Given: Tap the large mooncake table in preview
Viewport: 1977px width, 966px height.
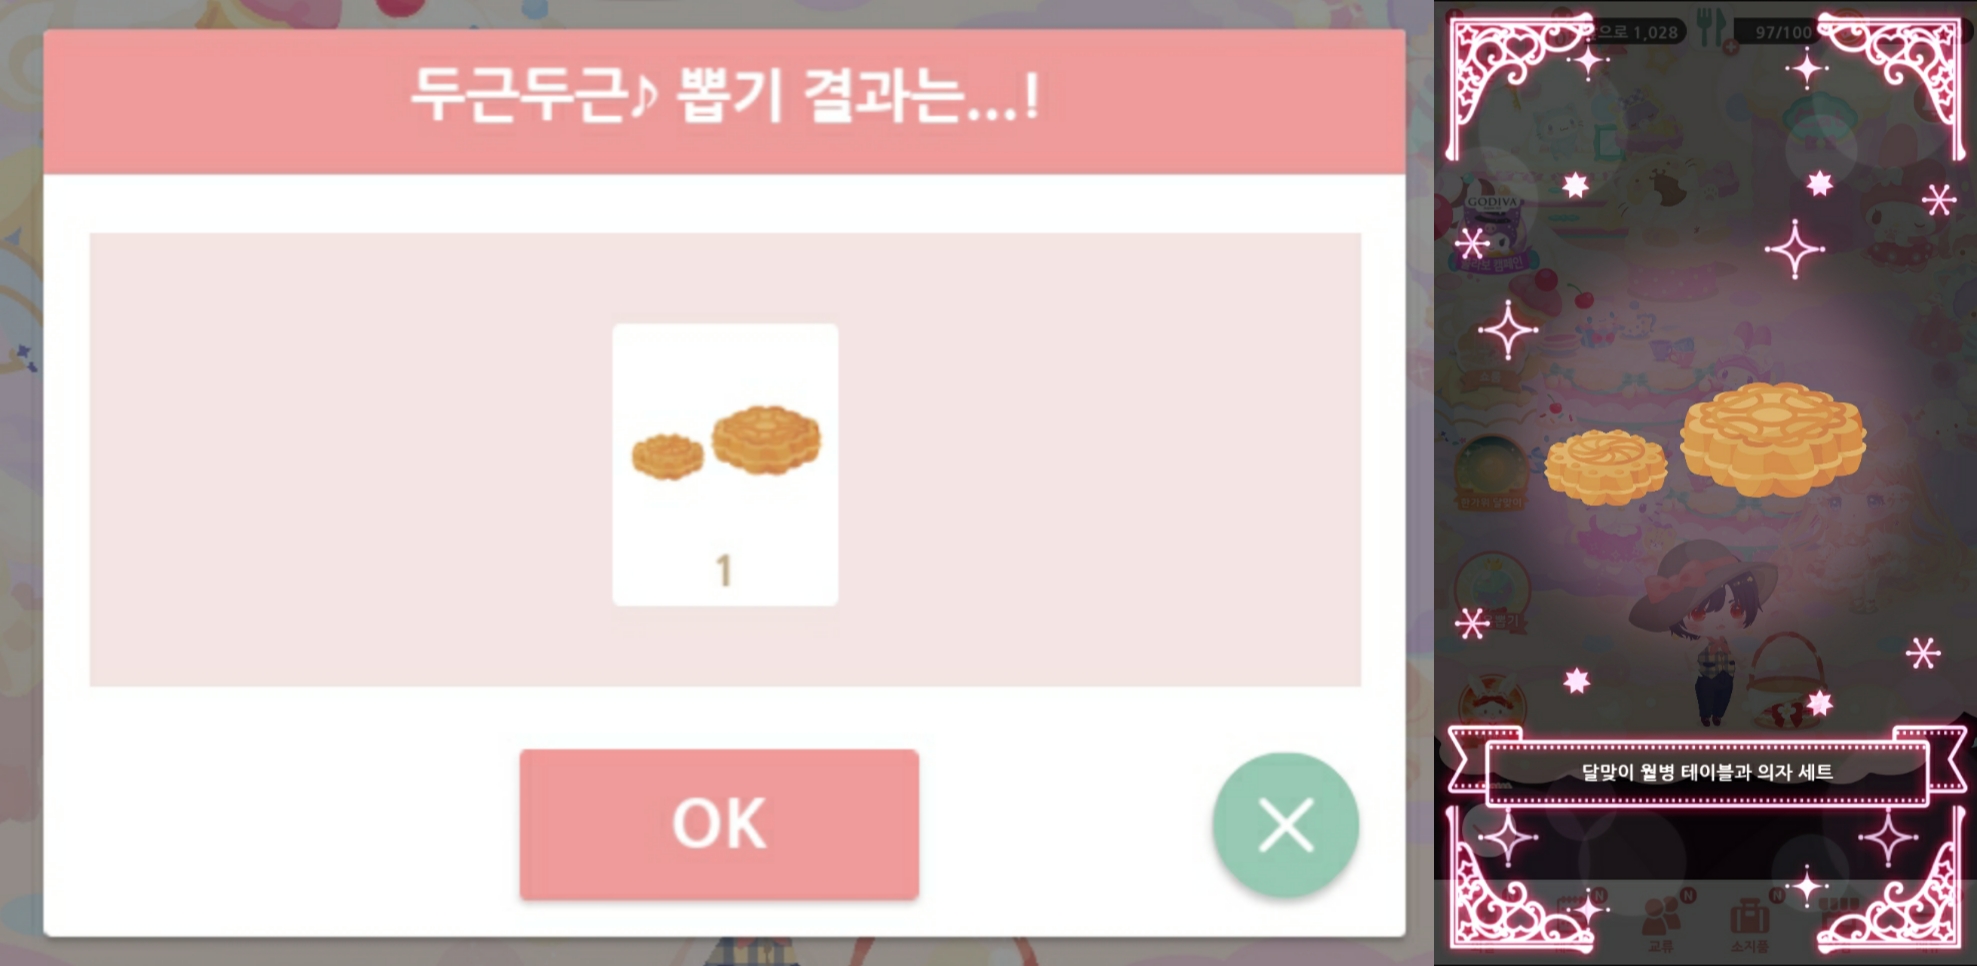Looking at the screenshot, I should pos(1772,438).
